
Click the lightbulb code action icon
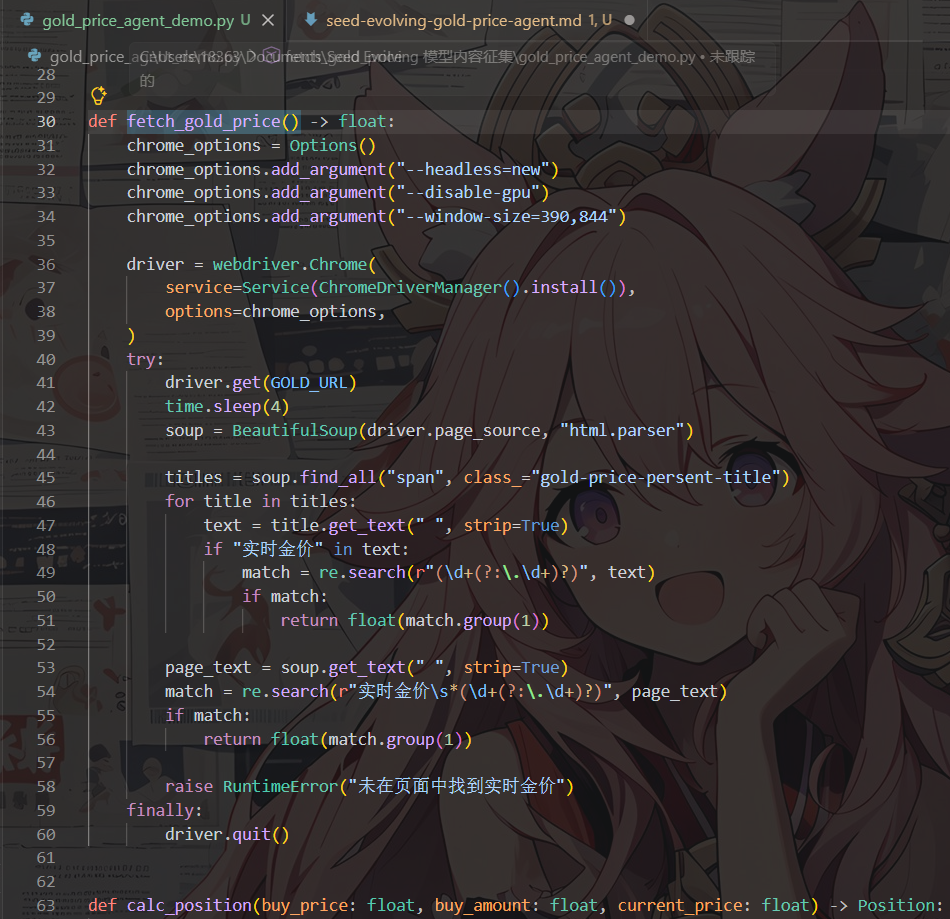(x=99, y=95)
